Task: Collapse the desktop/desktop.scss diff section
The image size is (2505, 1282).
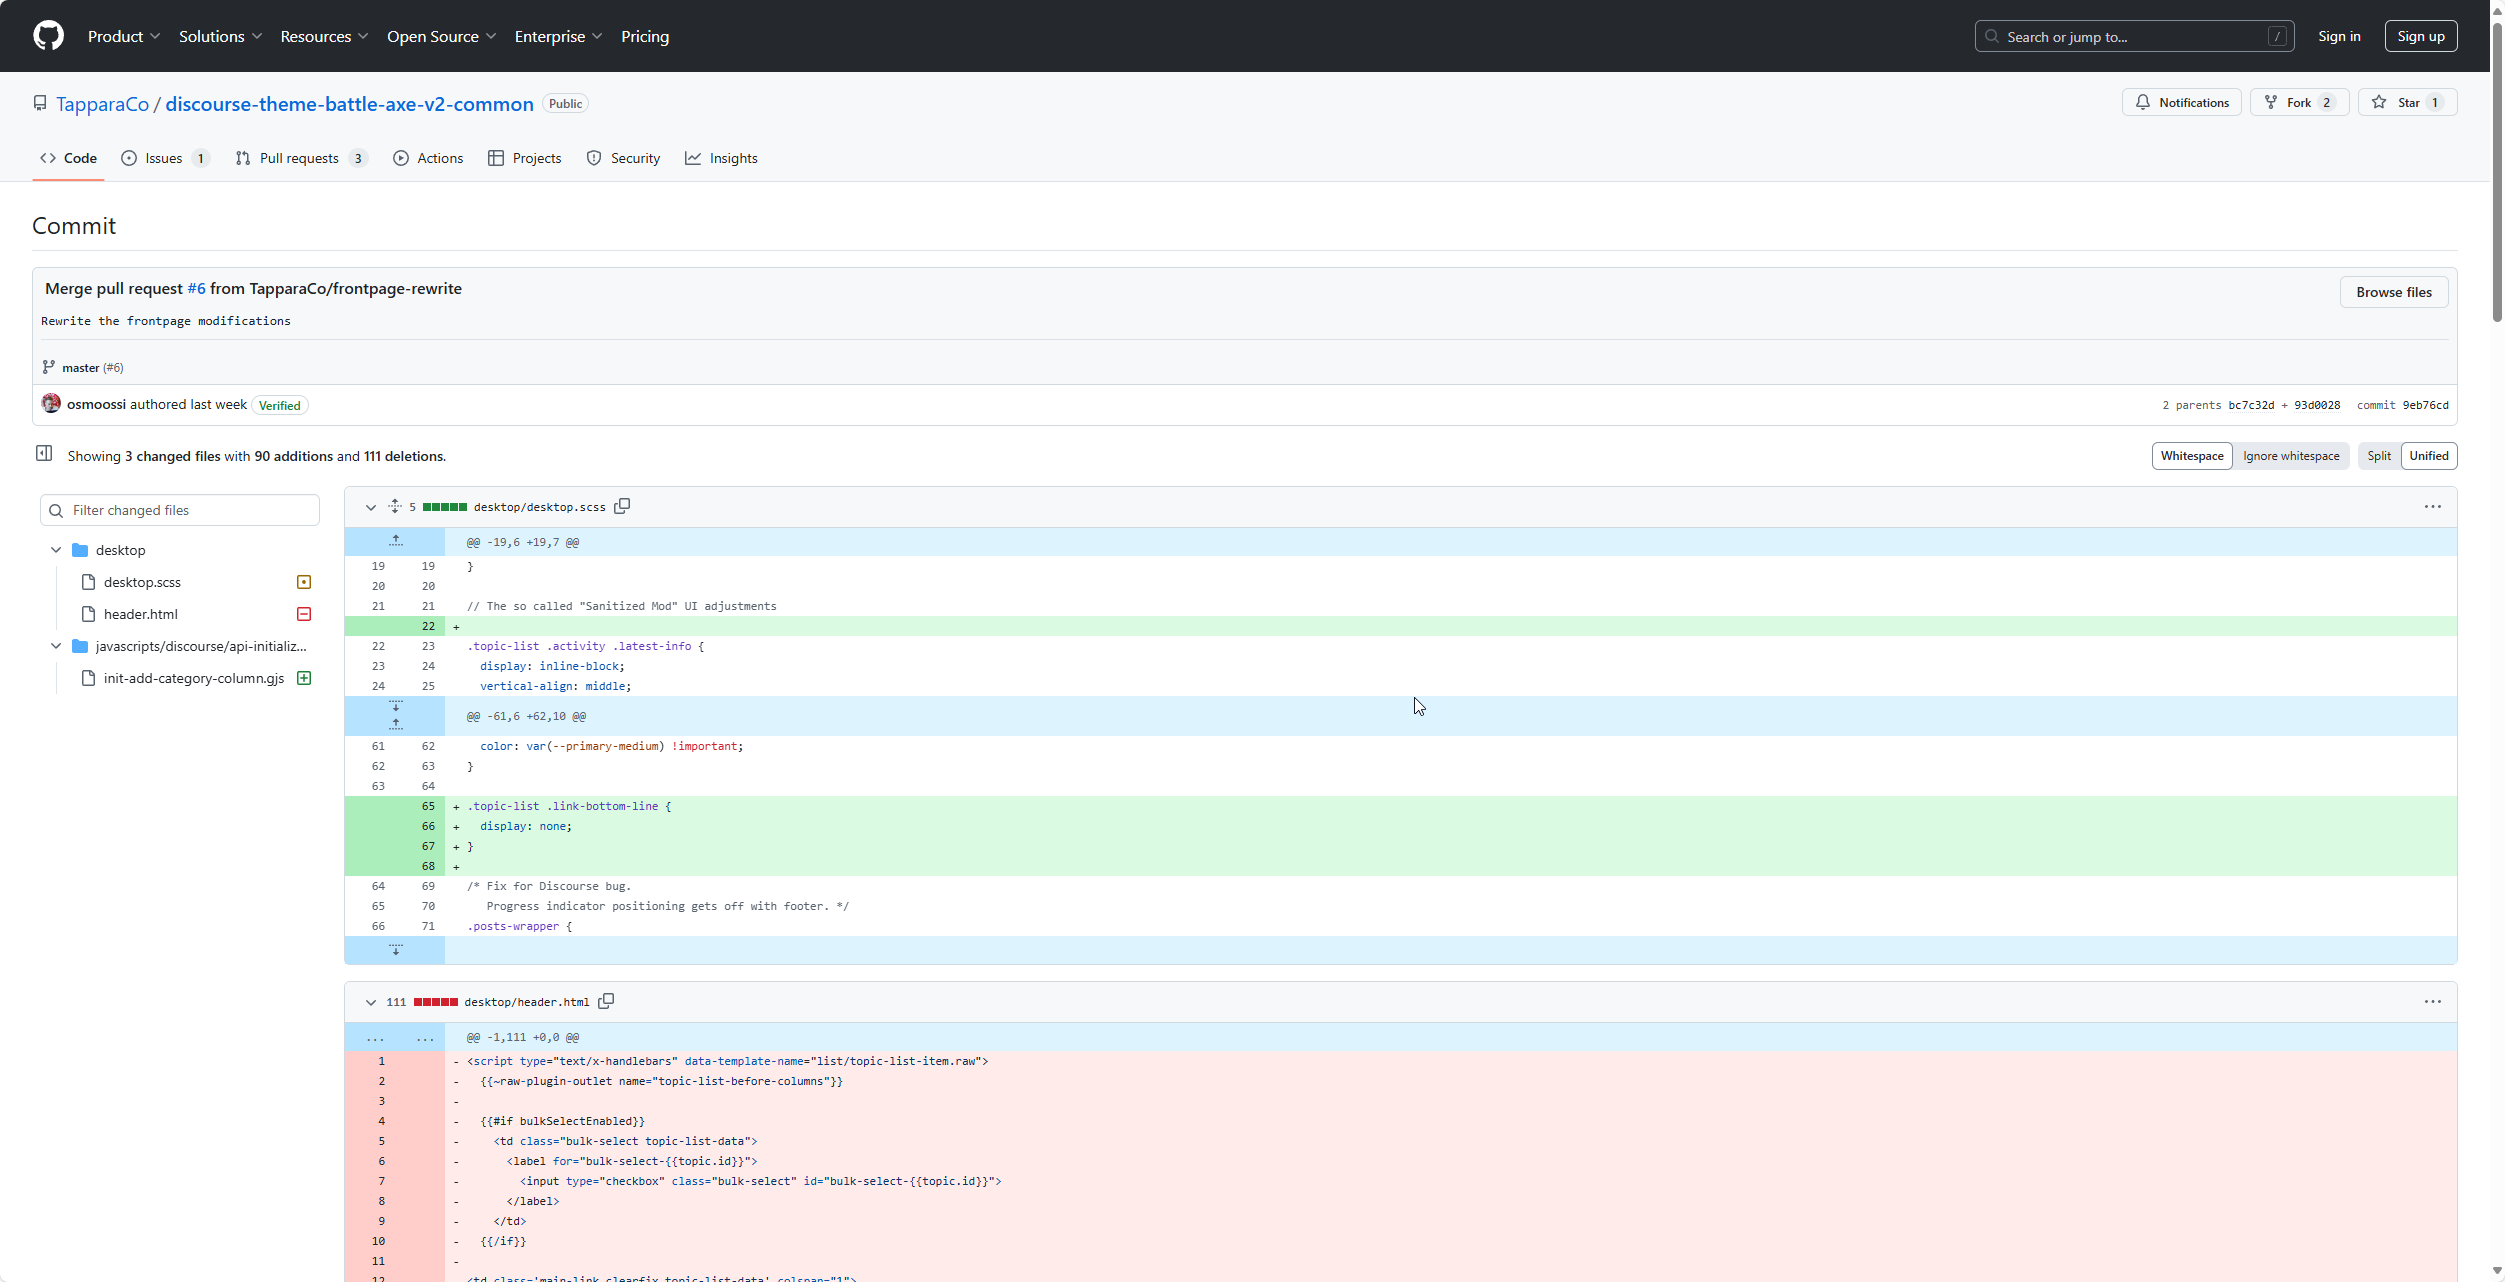Action: tap(371, 507)
